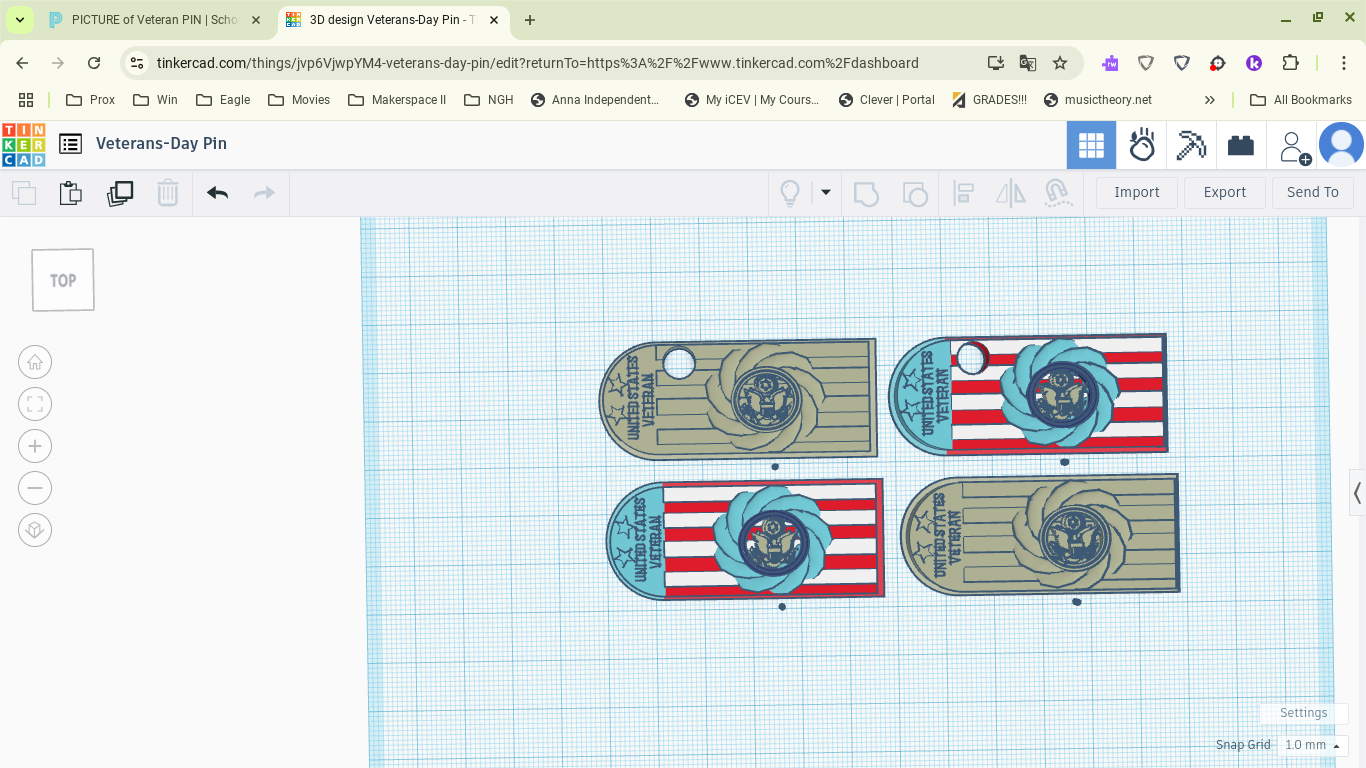This screenshot has height=768, width=1366.
Task: Click the Cruise tool icon
Action: point(1057,193)
